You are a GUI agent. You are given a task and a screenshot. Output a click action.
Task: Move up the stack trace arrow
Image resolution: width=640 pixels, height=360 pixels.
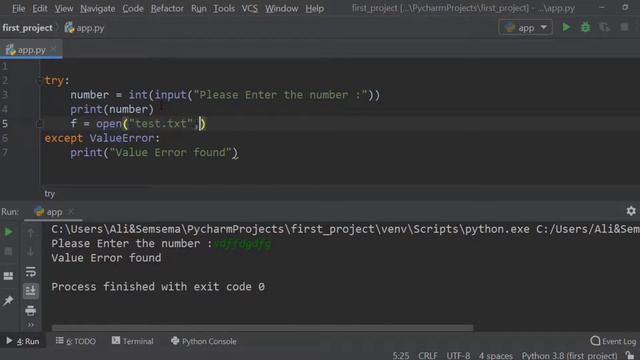pyautogui.click(x=31, y=233)
